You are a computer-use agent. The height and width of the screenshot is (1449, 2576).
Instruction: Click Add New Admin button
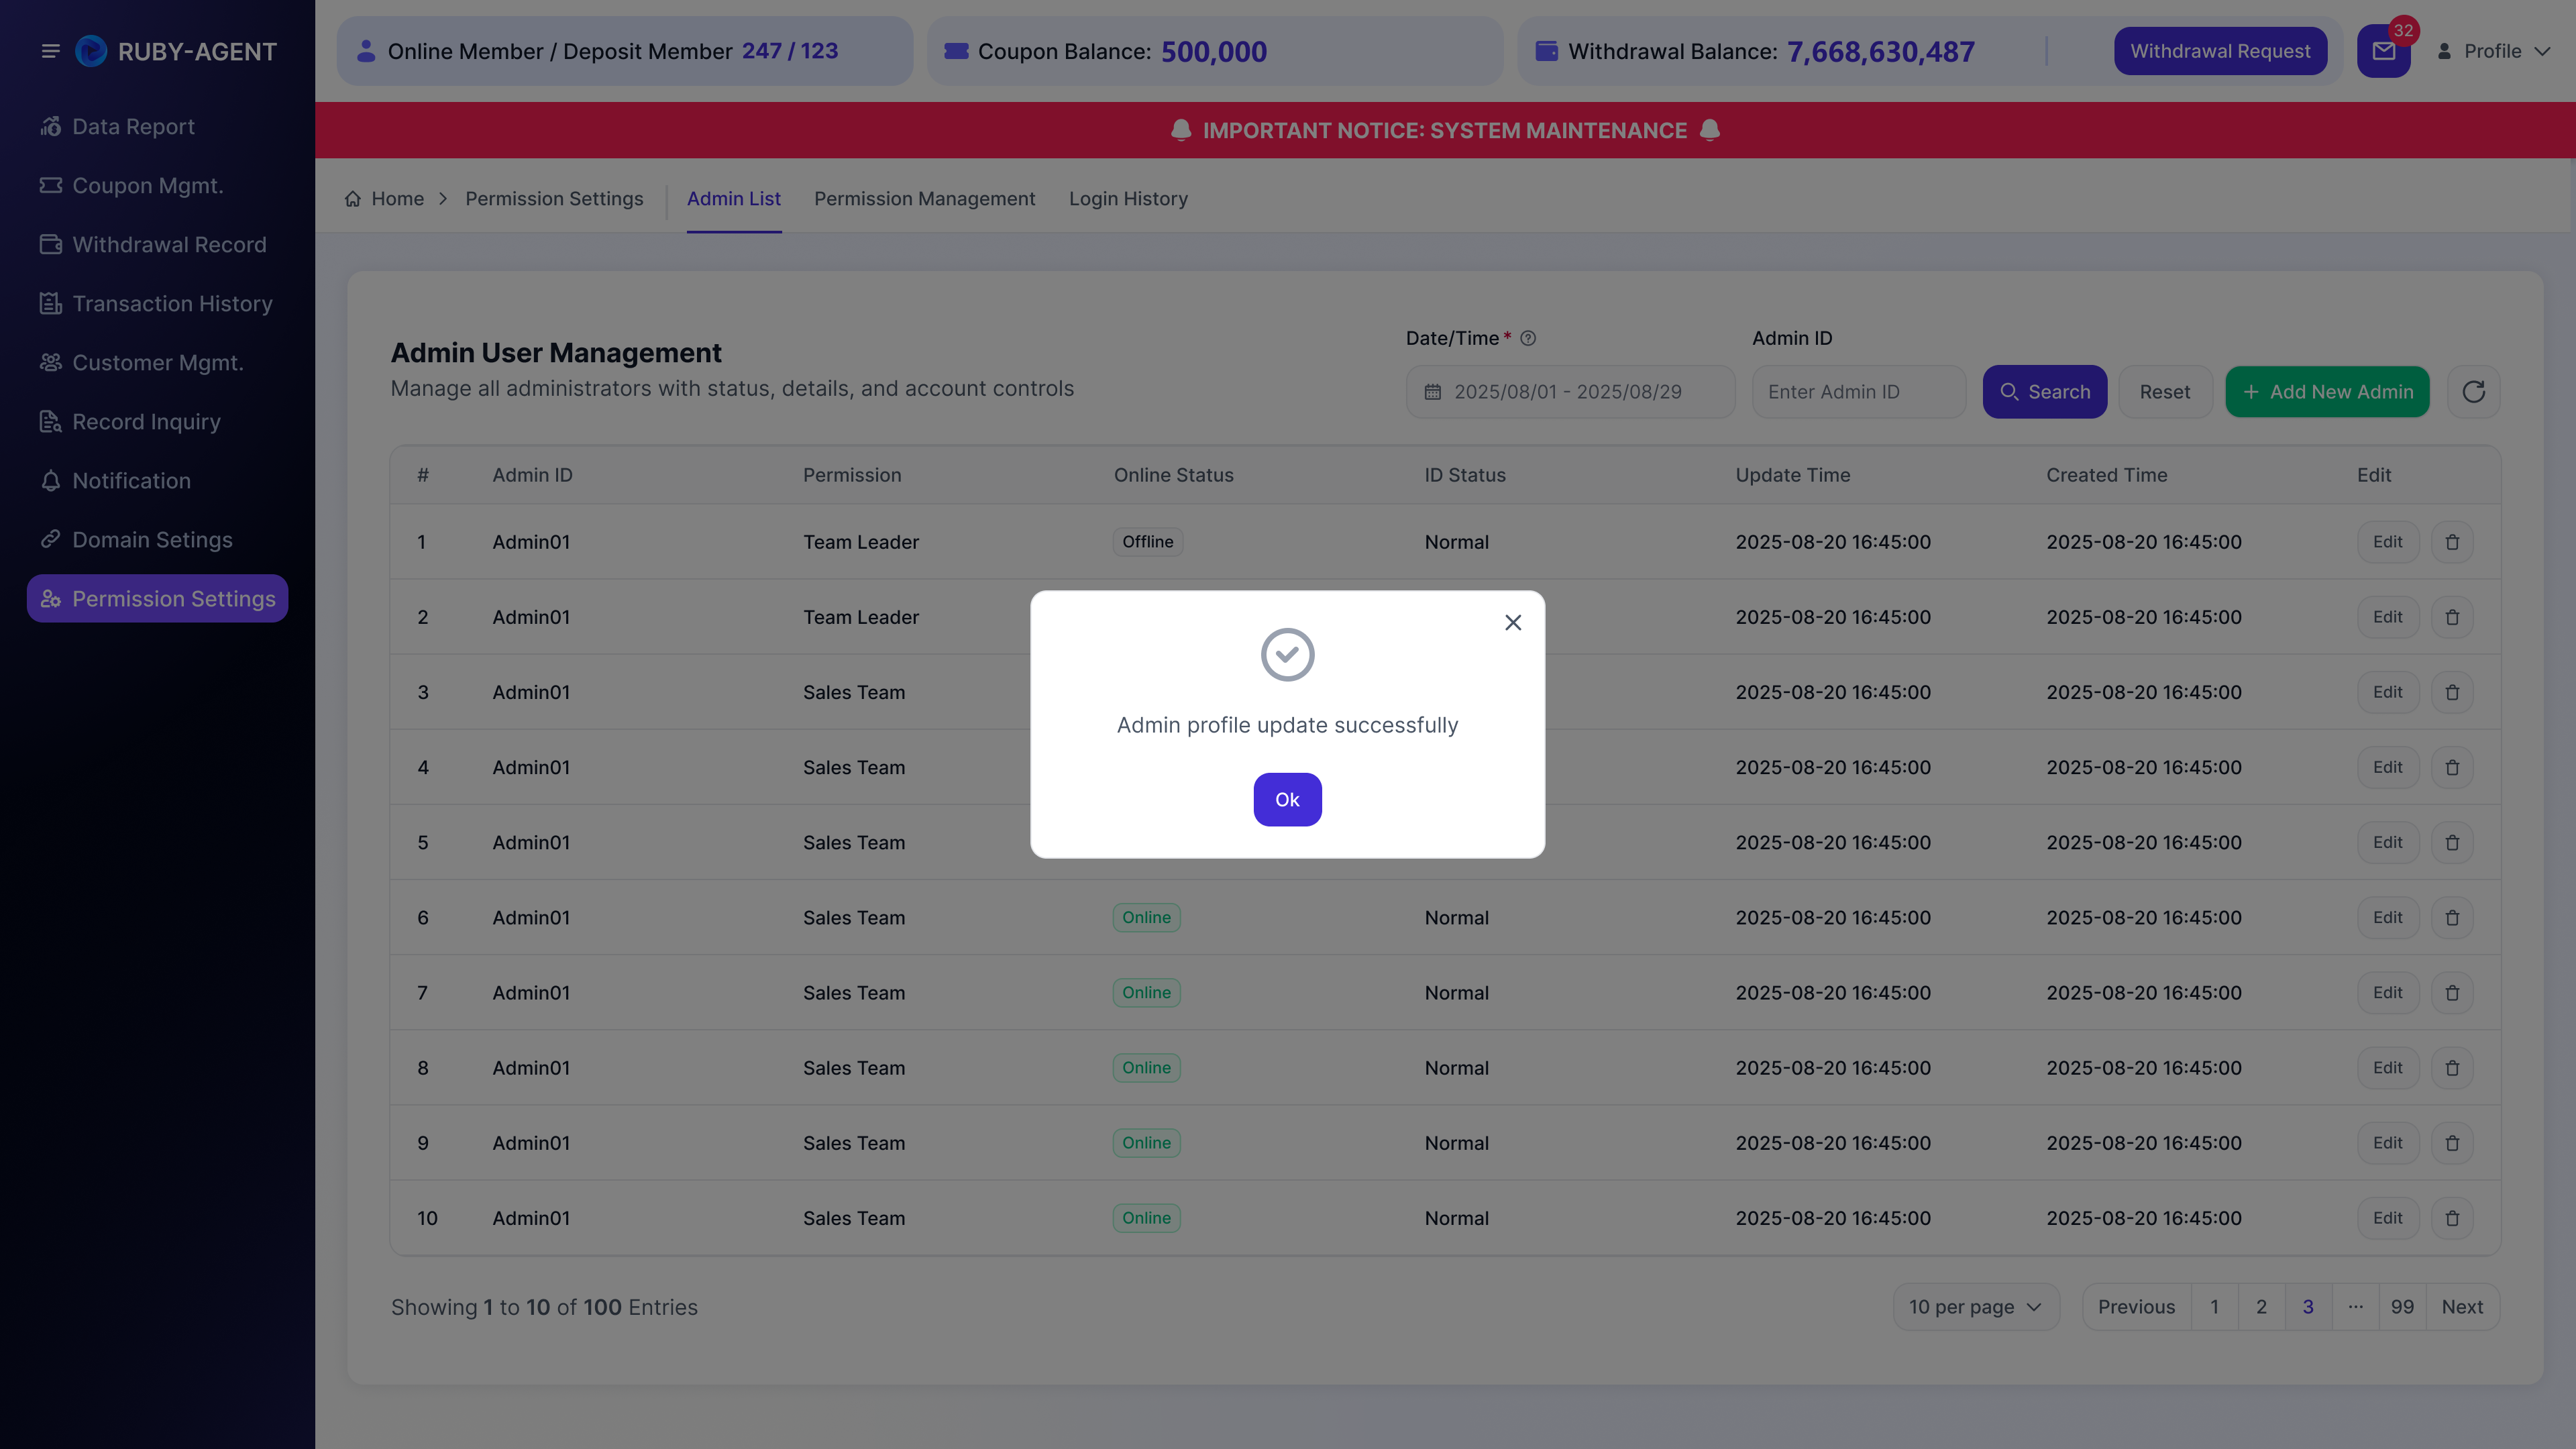coord(2327,392)
